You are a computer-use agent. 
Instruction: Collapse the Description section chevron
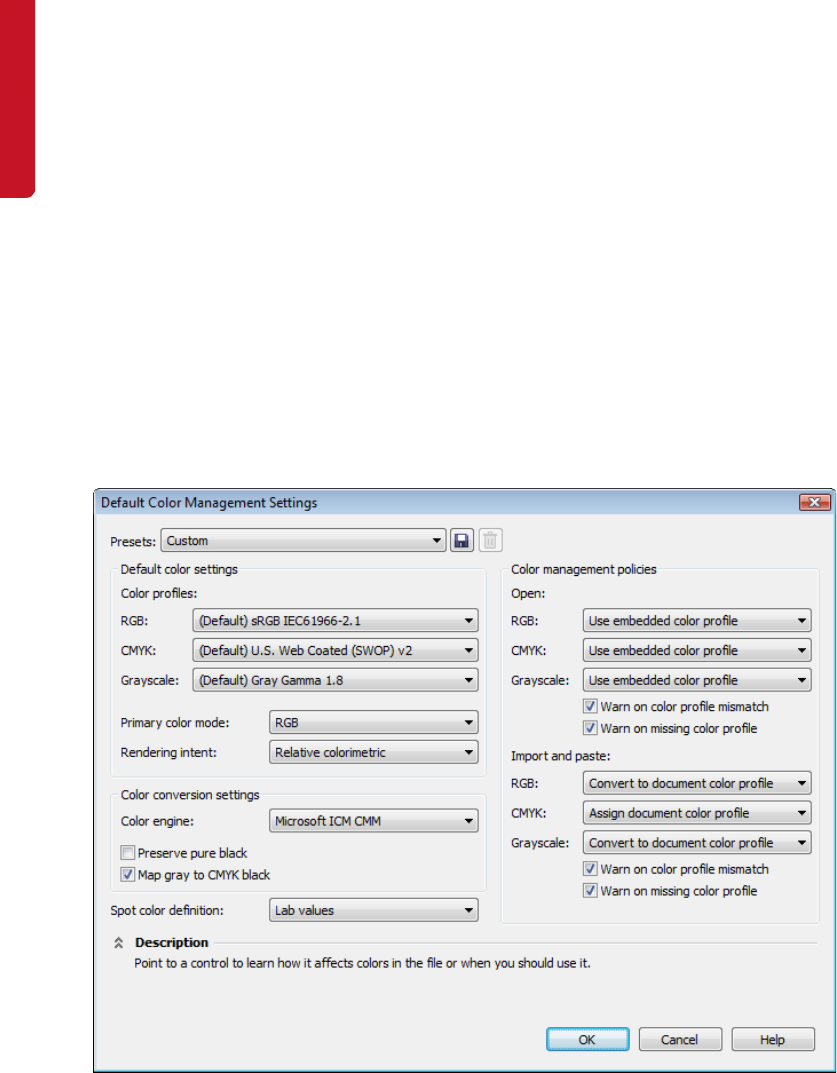[x=118, y=943]
